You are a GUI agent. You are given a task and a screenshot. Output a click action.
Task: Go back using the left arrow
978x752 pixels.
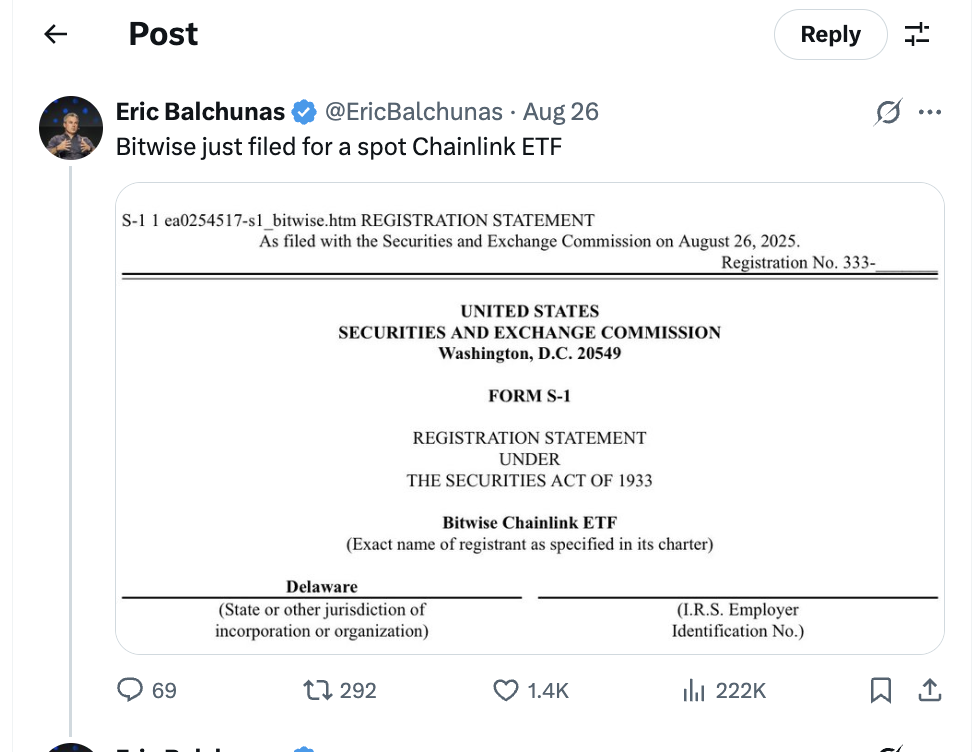(x=56, y=34)
